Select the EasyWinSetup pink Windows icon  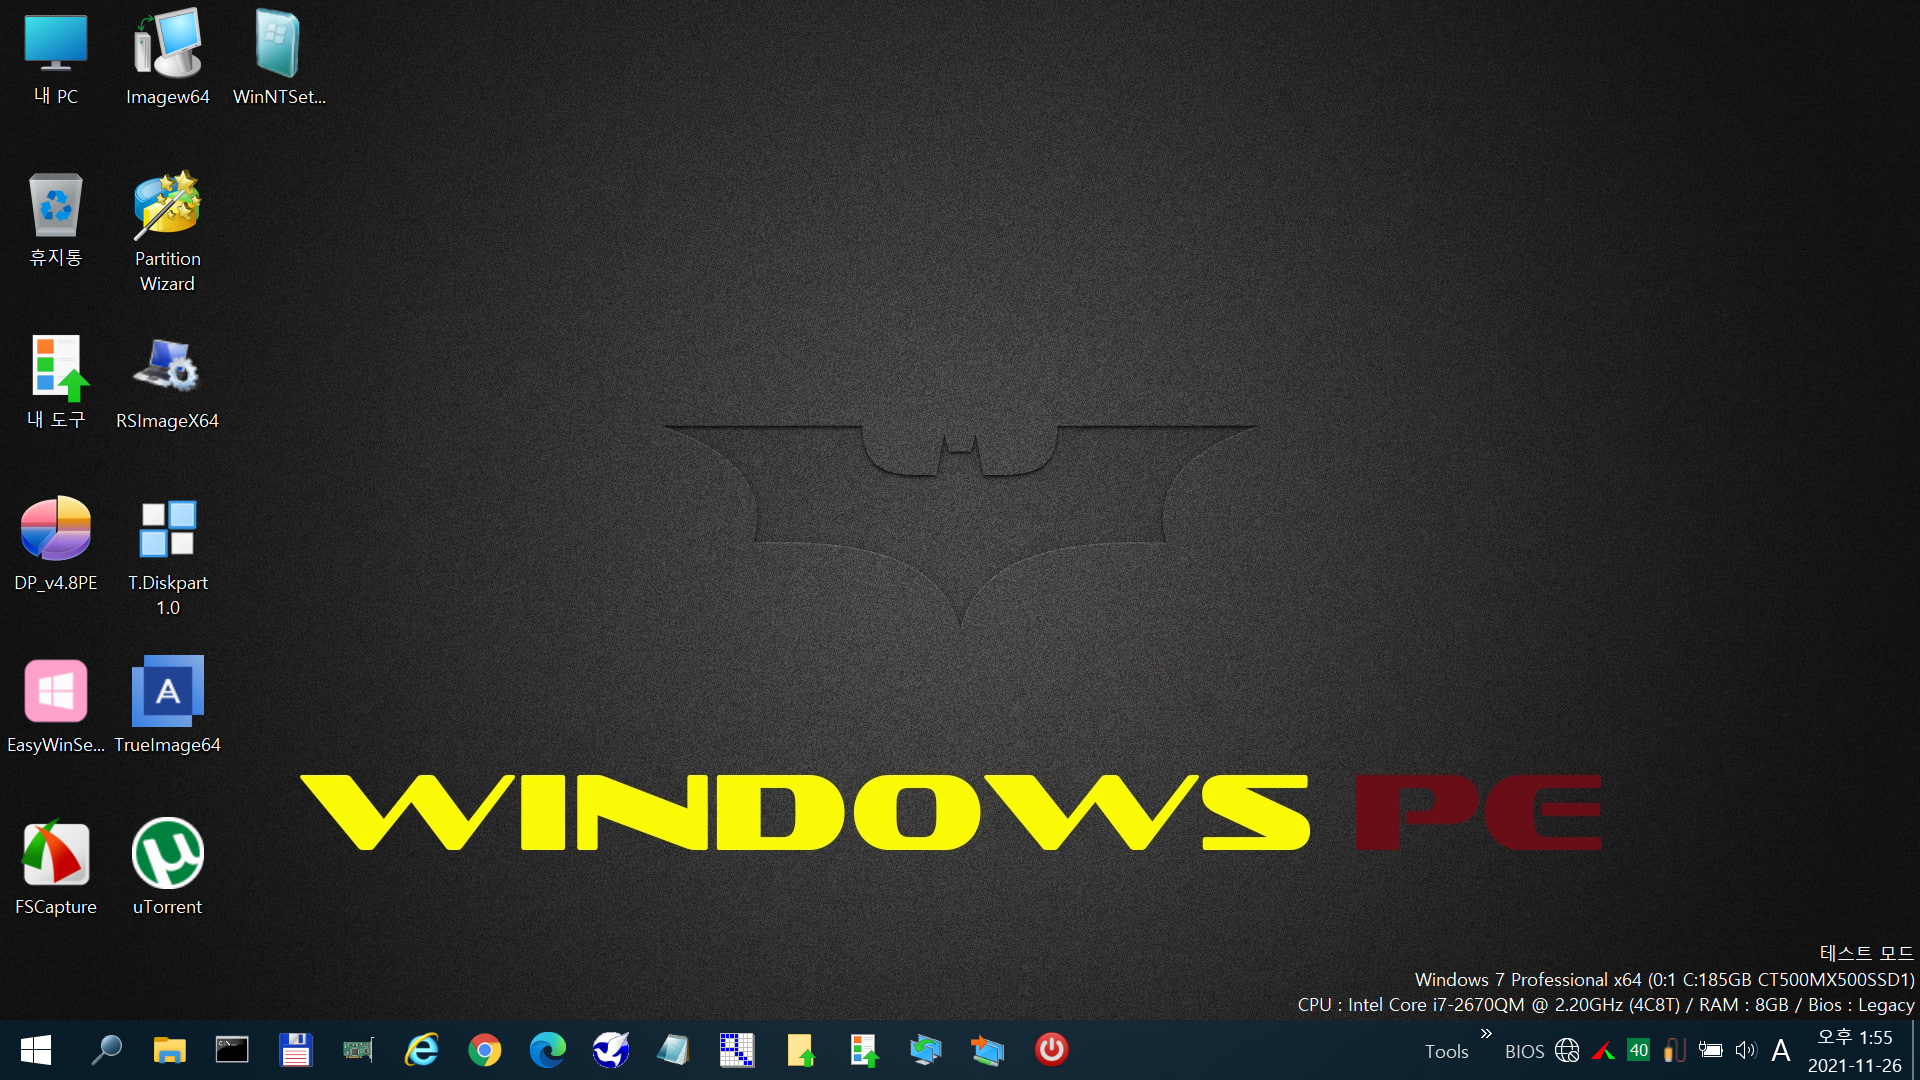click(x=56, y=705)
